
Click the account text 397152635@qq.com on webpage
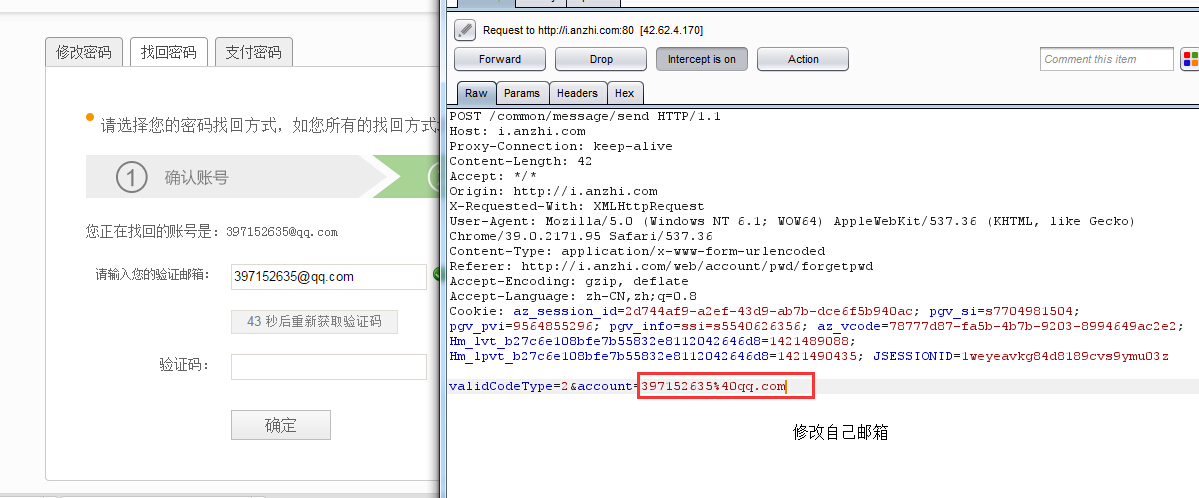tap(281, 232)
